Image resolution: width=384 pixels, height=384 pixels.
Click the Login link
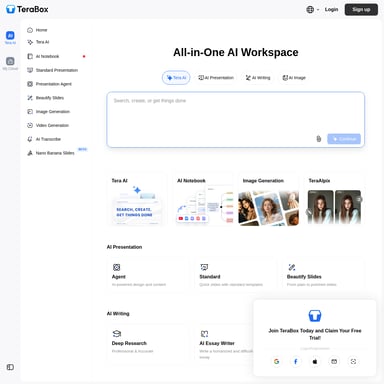point(331,10)
